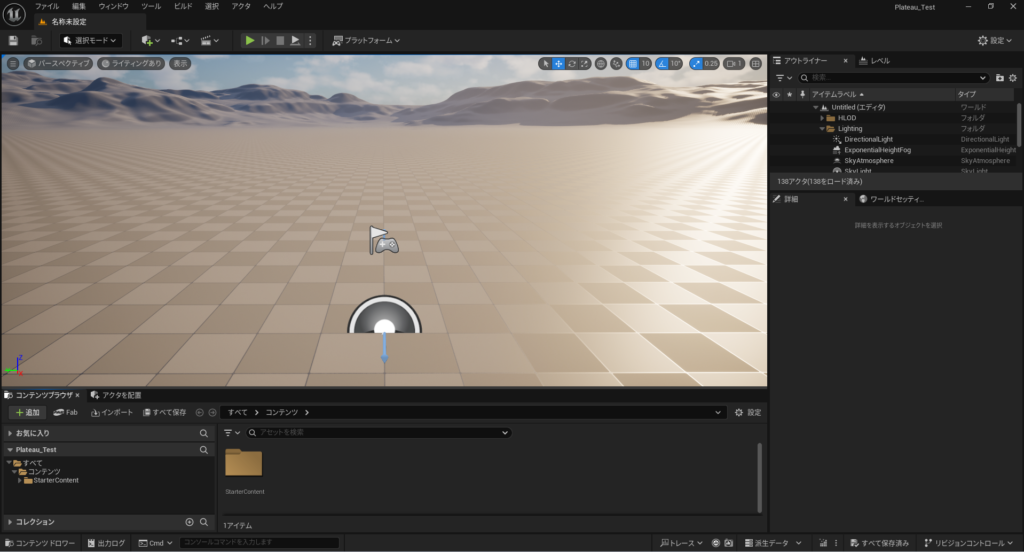
Task: Open the ウィンドウ menu
Action: [113, 6]
